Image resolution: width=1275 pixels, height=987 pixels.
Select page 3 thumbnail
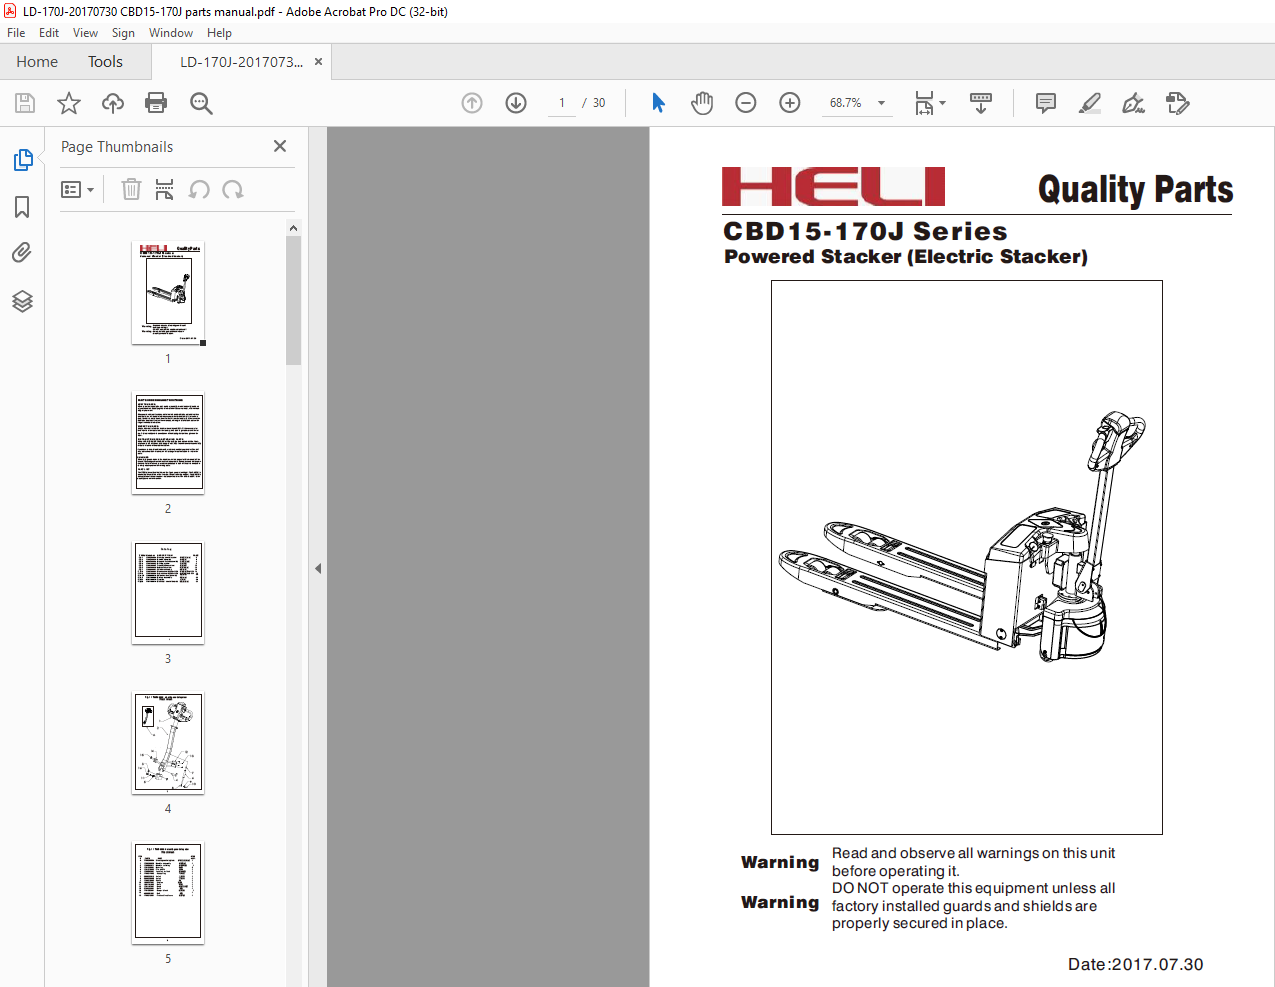[168, 593]
